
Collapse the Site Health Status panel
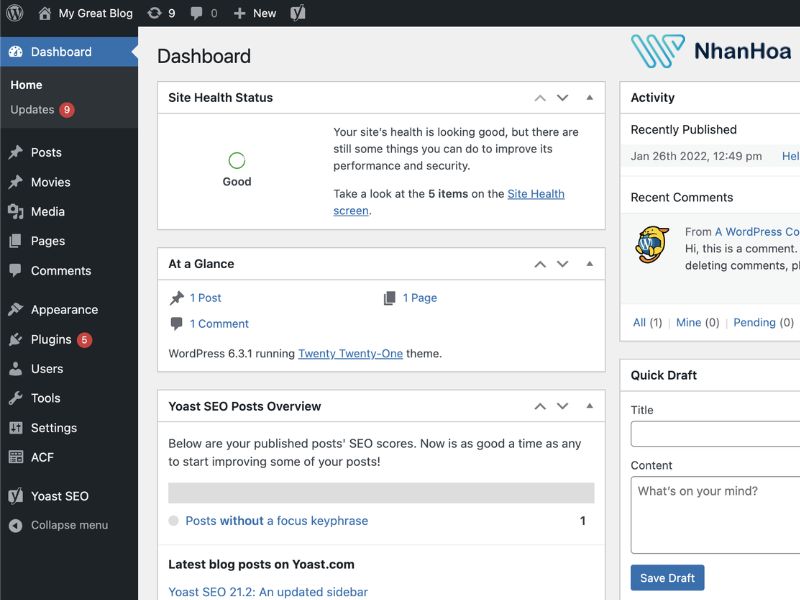tap(590, 97)
